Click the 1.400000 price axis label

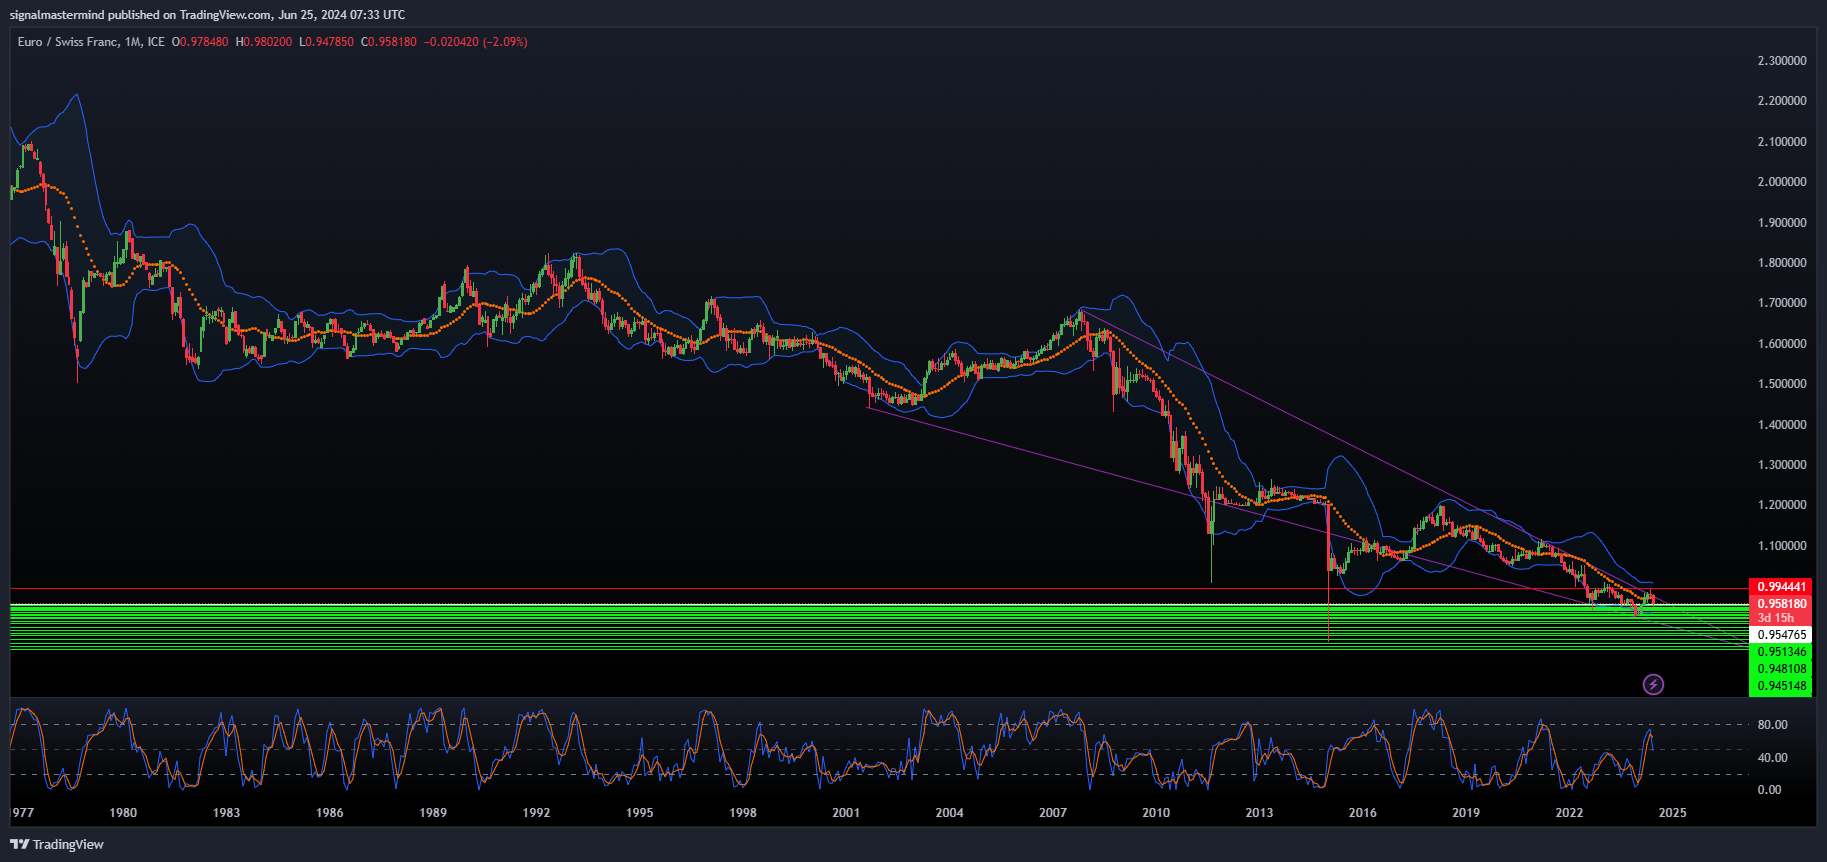pos(1782,425)
